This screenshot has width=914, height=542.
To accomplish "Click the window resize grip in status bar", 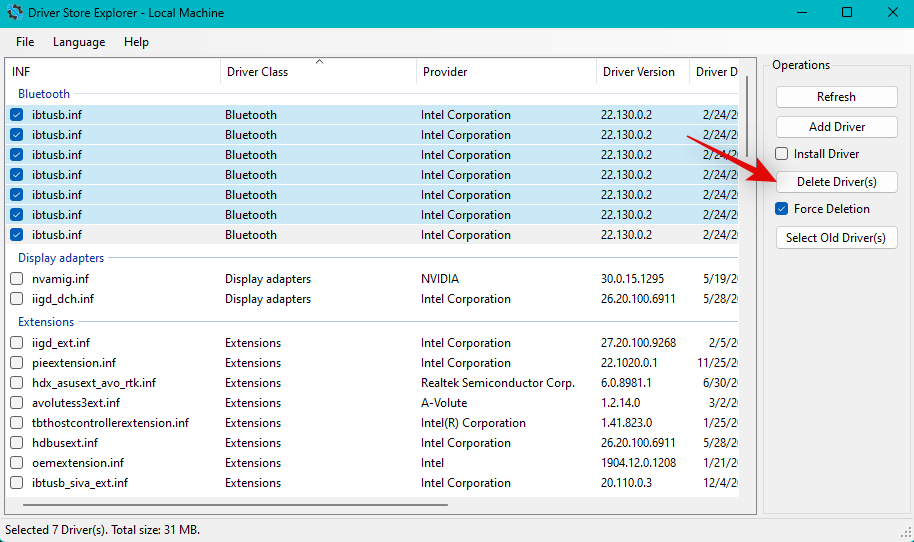I will [x=907, y=533].
